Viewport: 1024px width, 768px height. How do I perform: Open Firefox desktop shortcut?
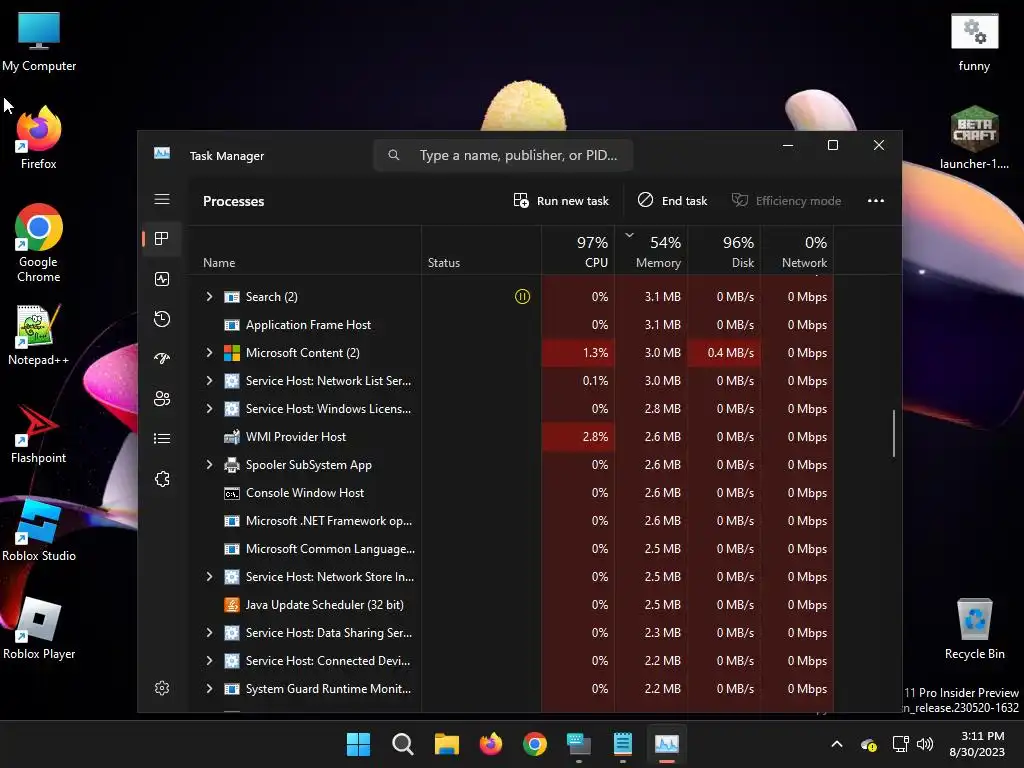coord(39,138)
